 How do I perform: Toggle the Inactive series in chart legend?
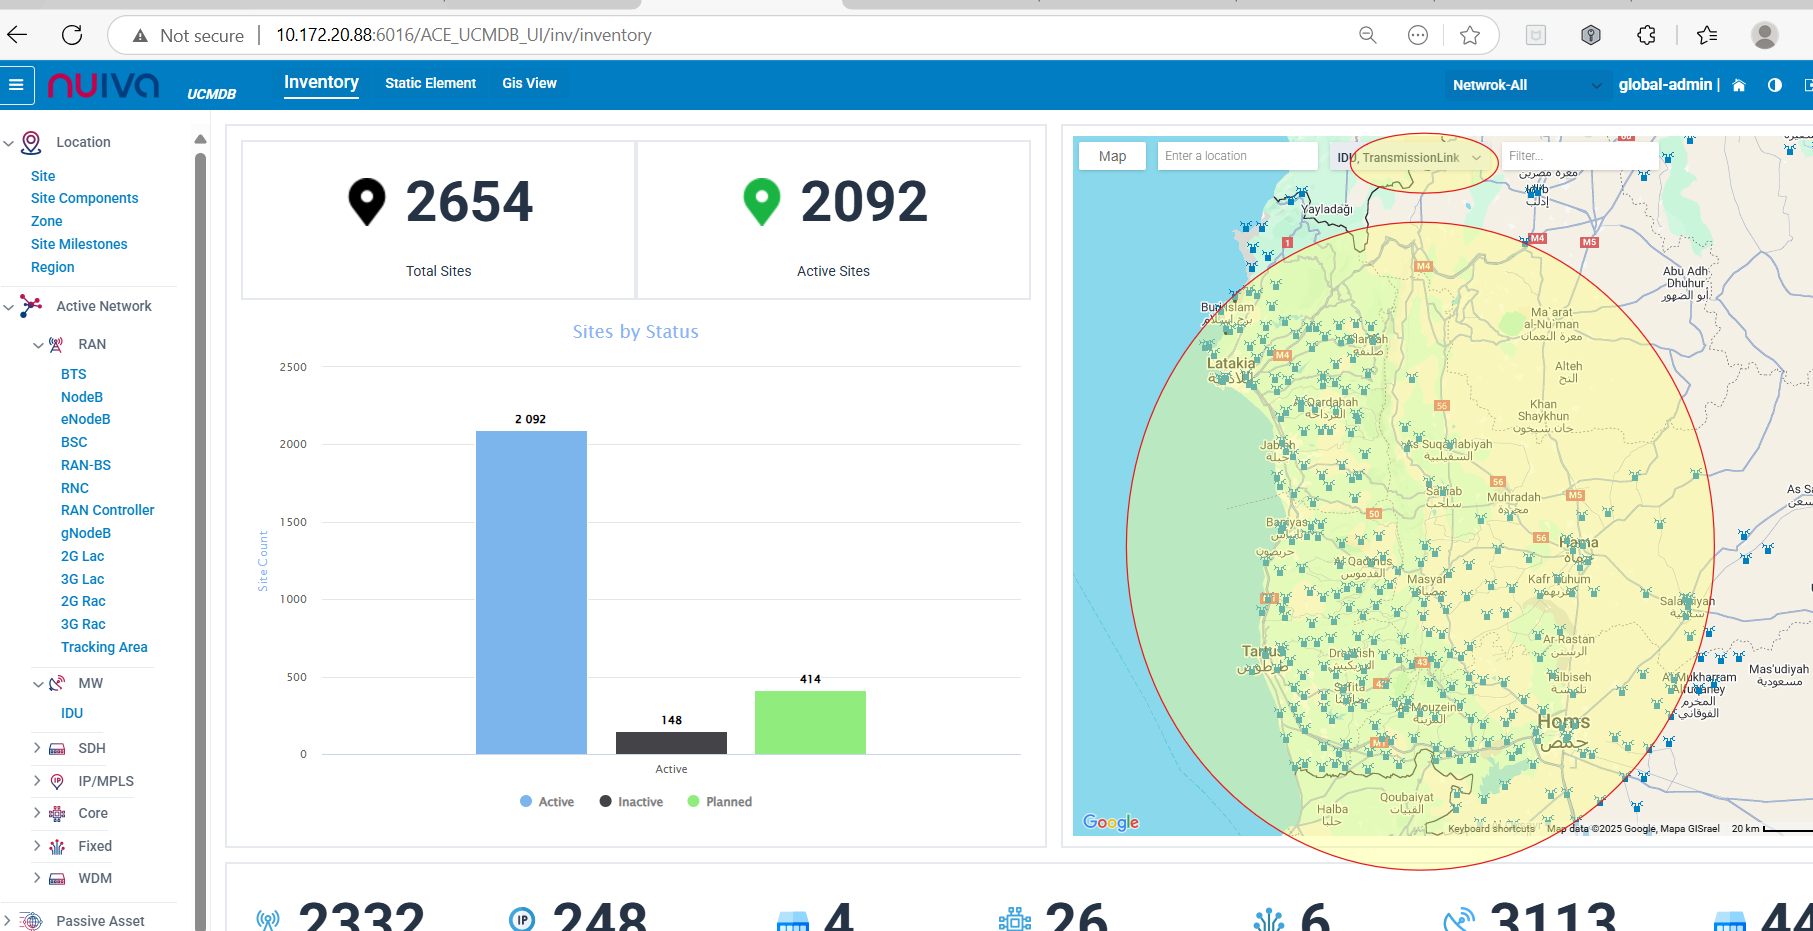(x=631, y=802)
